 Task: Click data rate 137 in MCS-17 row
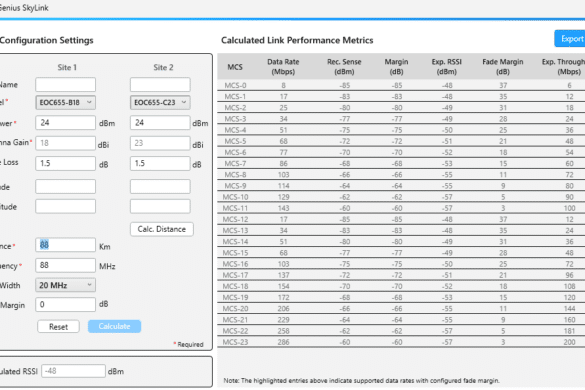[284, 275]
